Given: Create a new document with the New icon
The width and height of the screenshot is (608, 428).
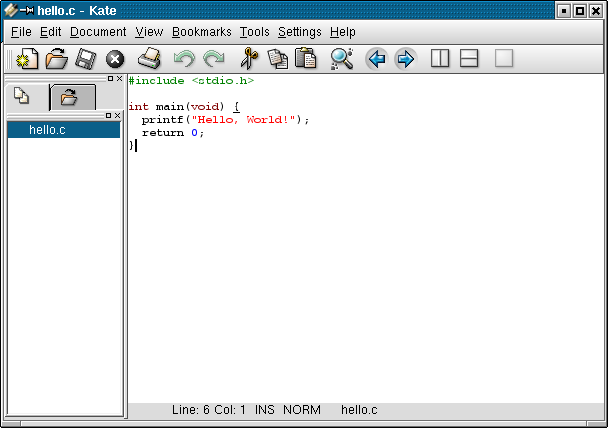Looking at the screenshot, I should click(x=27, y=59).
